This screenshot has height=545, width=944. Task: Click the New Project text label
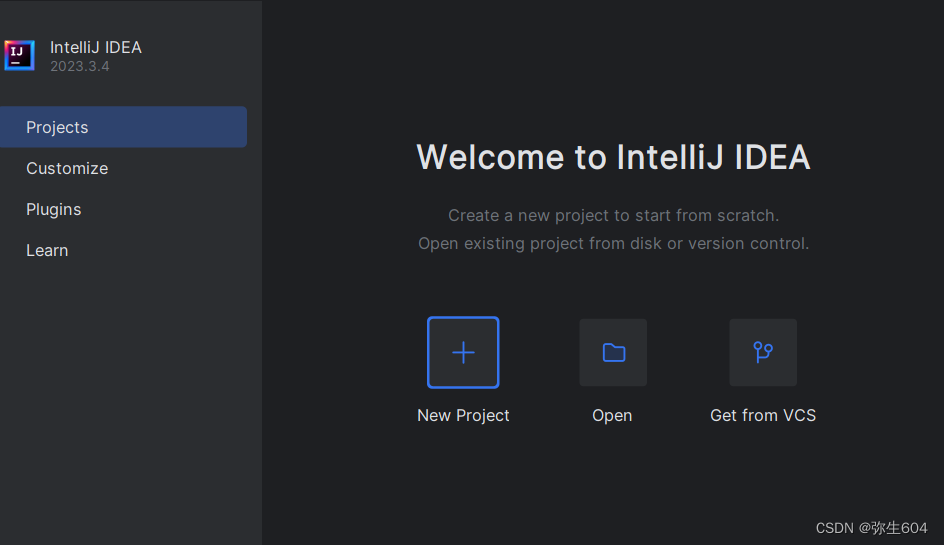click(463, 416)
